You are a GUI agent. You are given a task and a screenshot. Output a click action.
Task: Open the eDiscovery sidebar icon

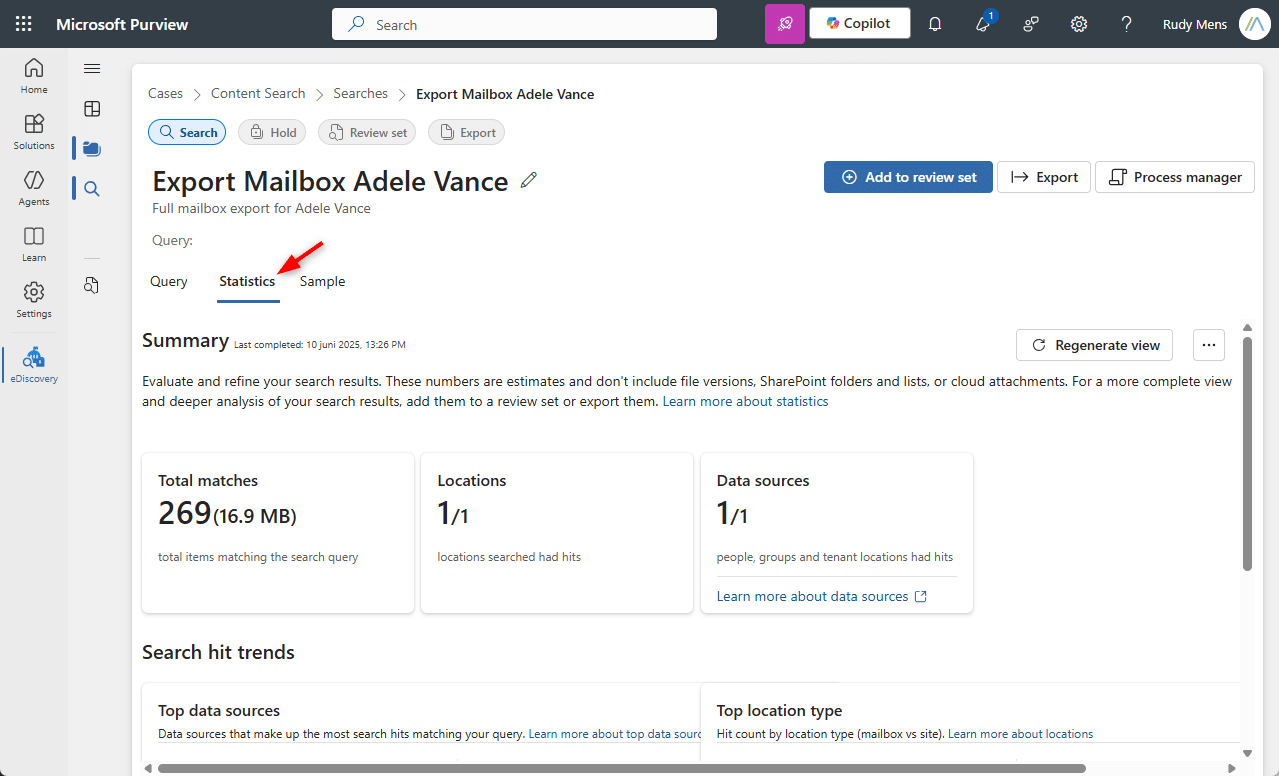click(34, 365)
